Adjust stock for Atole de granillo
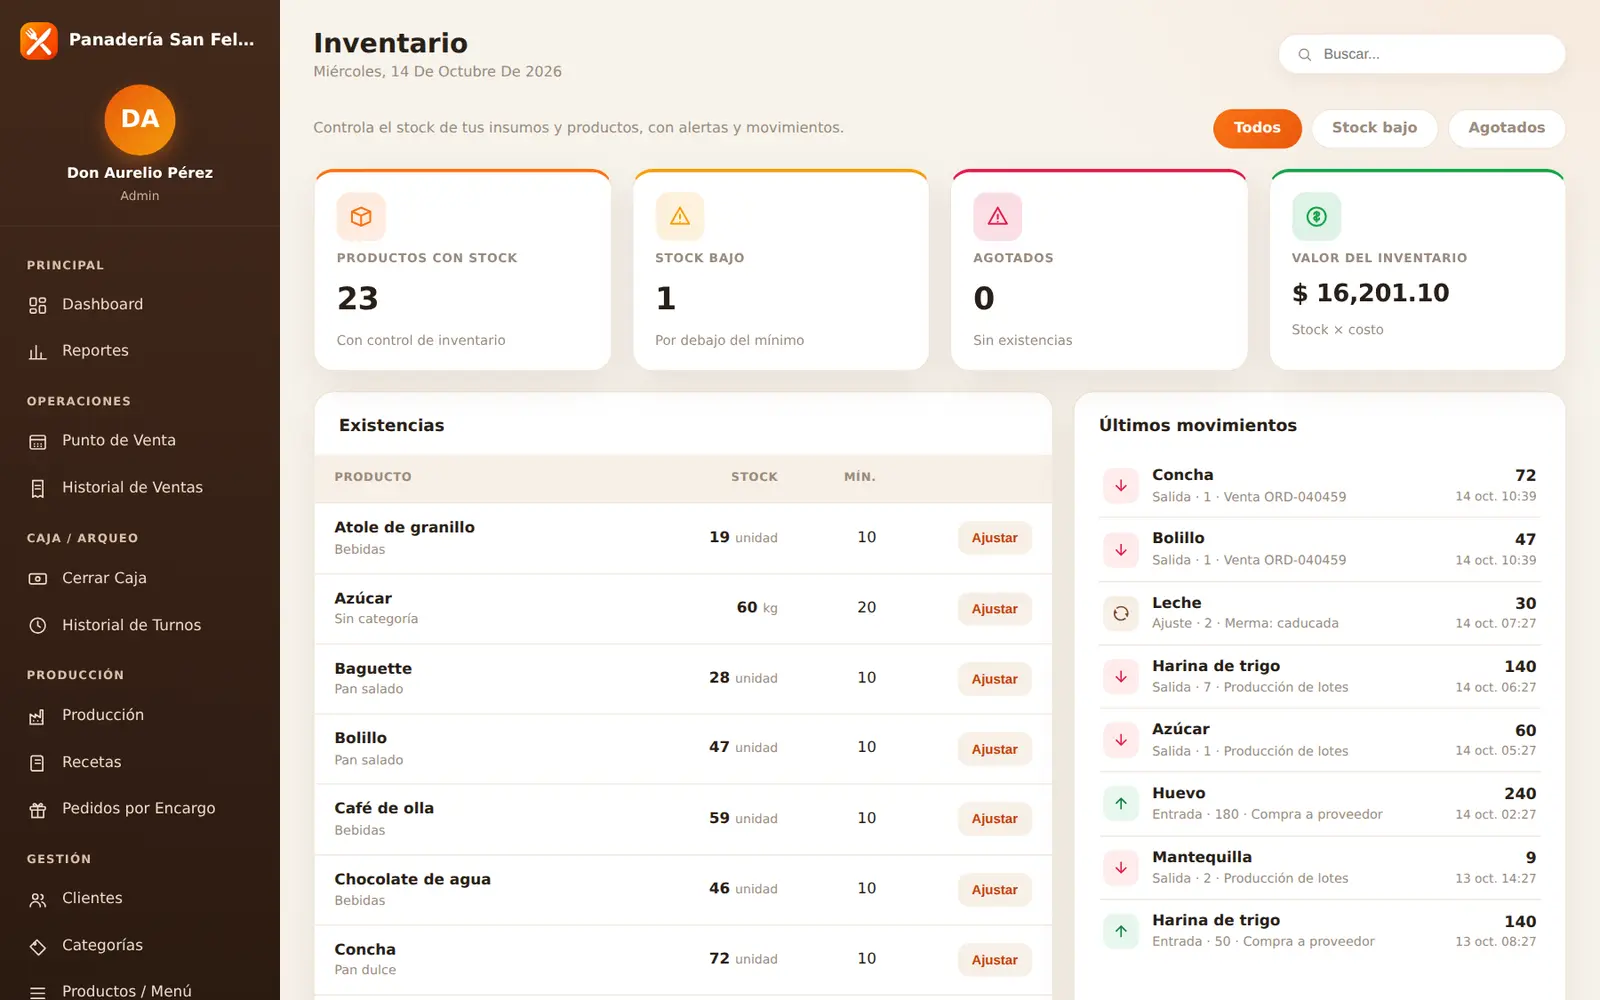 click(994, 538)
